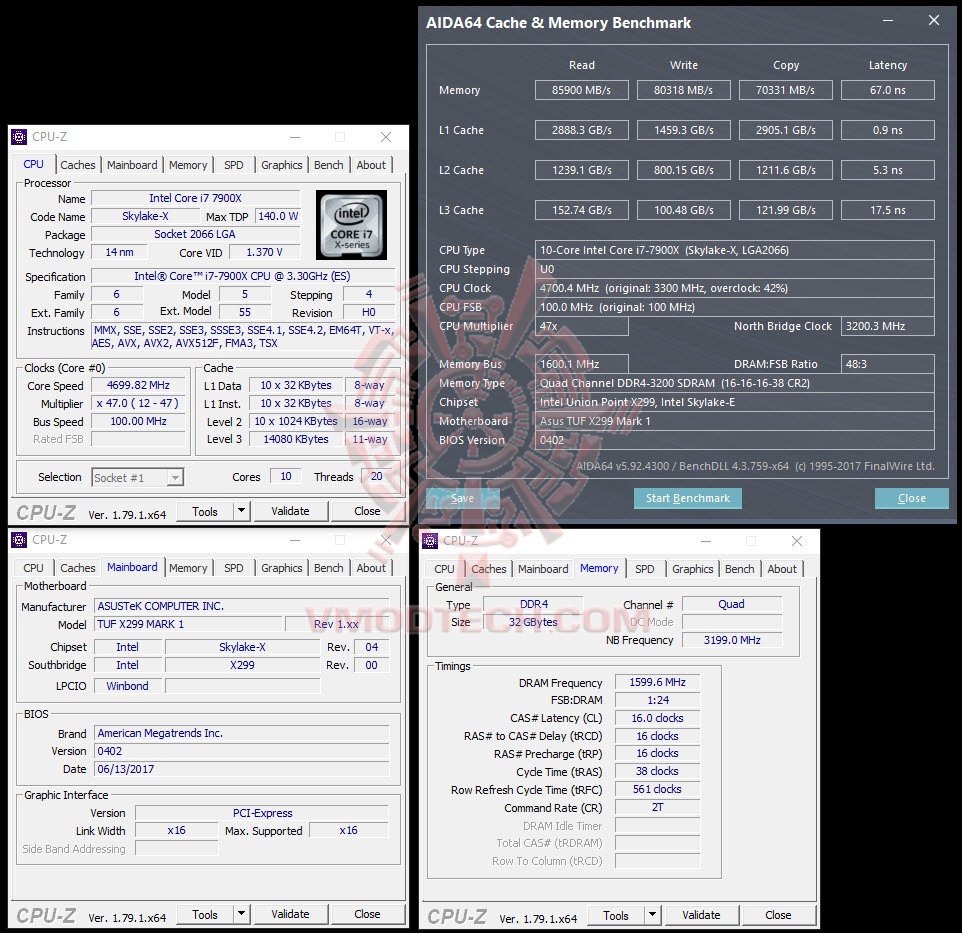This screenshot has height=933, width=962.
Task: Click the CPU-Z app icon in Mainboard window title bar
Action: pyautogui.click(x=20, y=540)
